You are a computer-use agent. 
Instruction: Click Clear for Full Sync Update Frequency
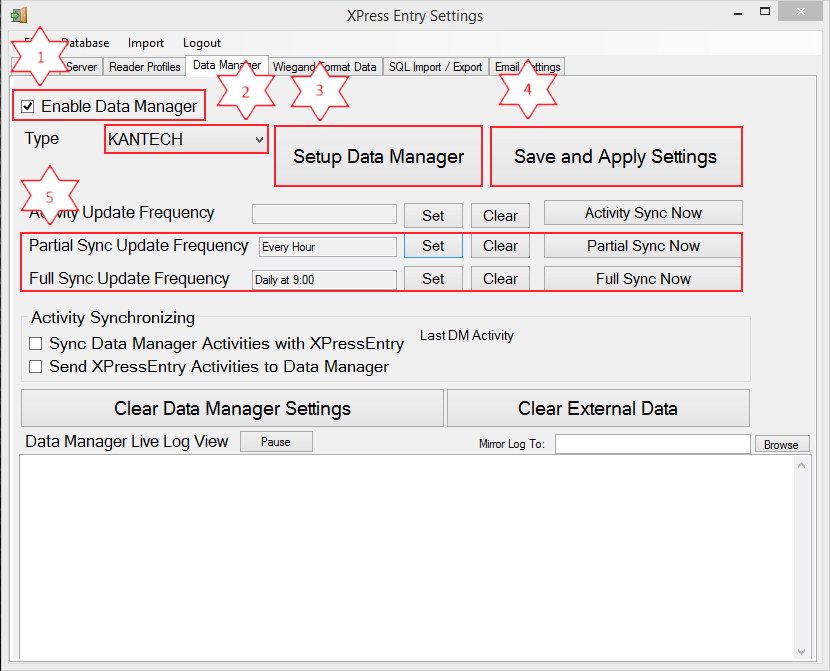click(x=500, y=279)
